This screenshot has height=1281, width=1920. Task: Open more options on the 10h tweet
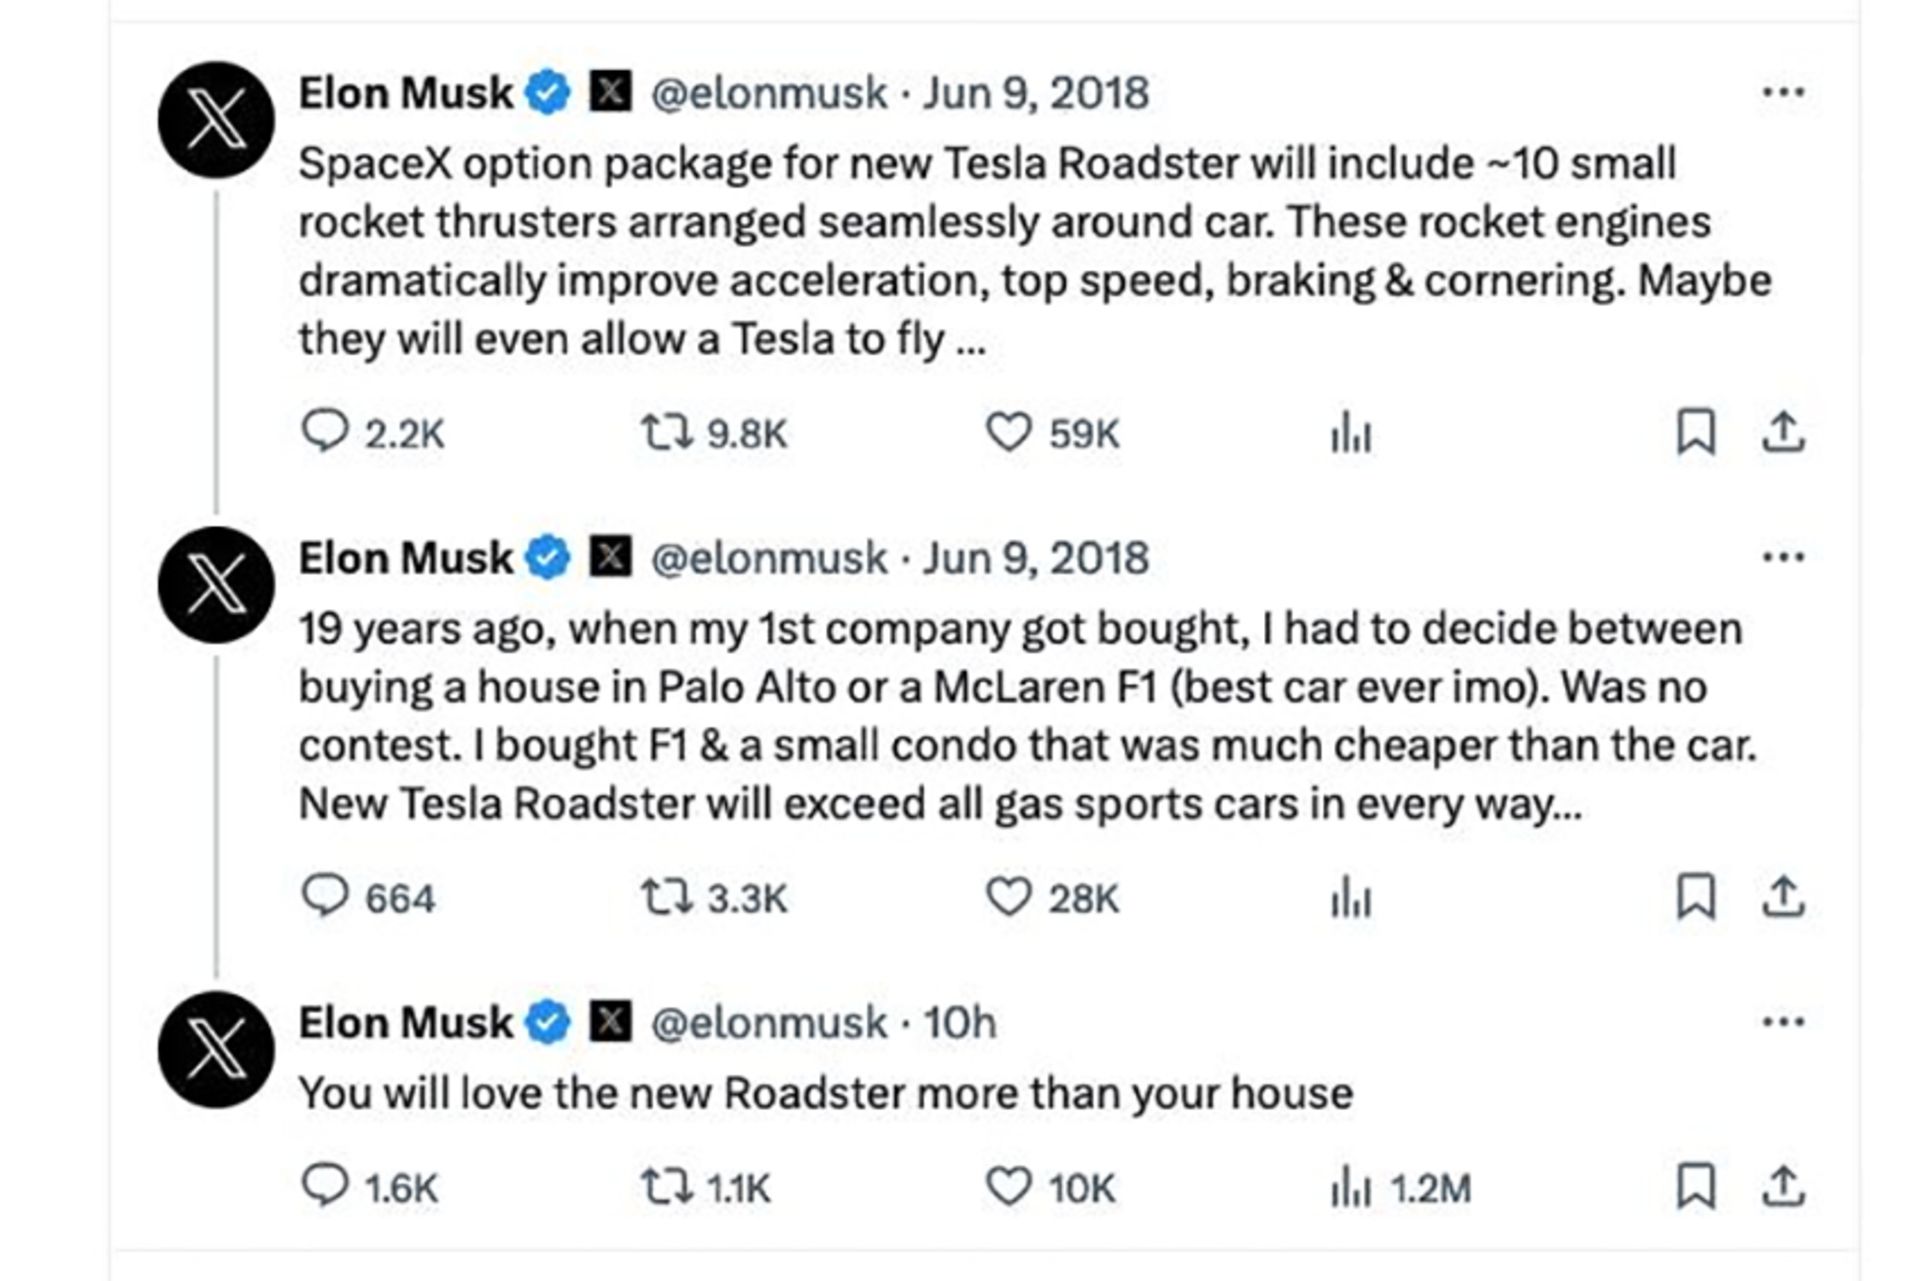point(1783,1022)
